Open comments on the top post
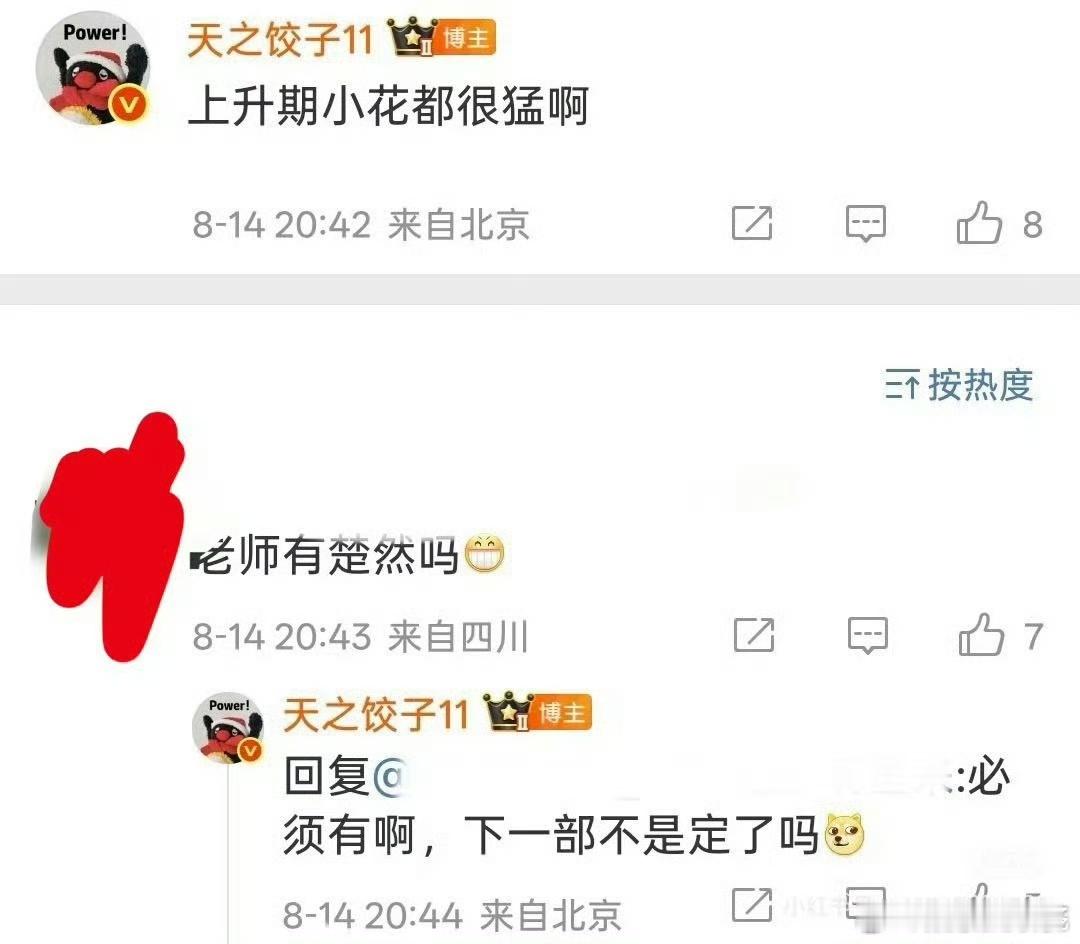The image size is (1080, 944). [x=866, y=223]
